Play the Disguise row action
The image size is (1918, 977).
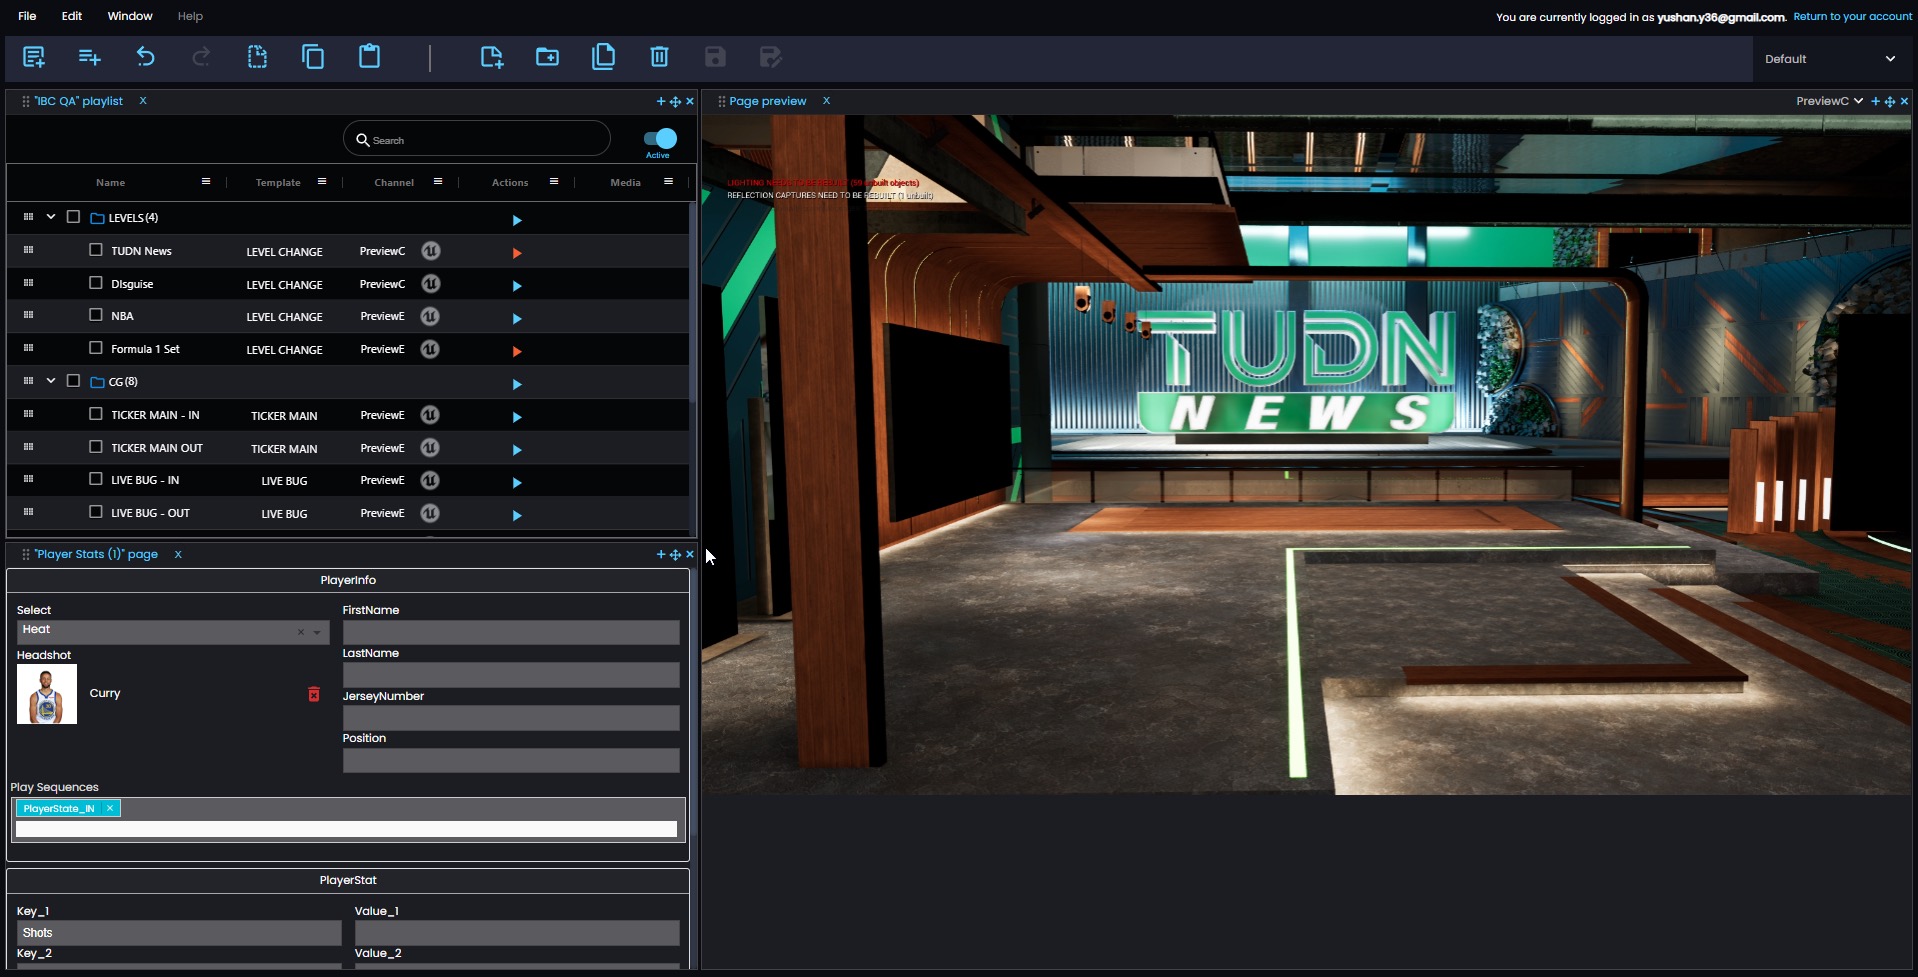[x=517, y=286]
